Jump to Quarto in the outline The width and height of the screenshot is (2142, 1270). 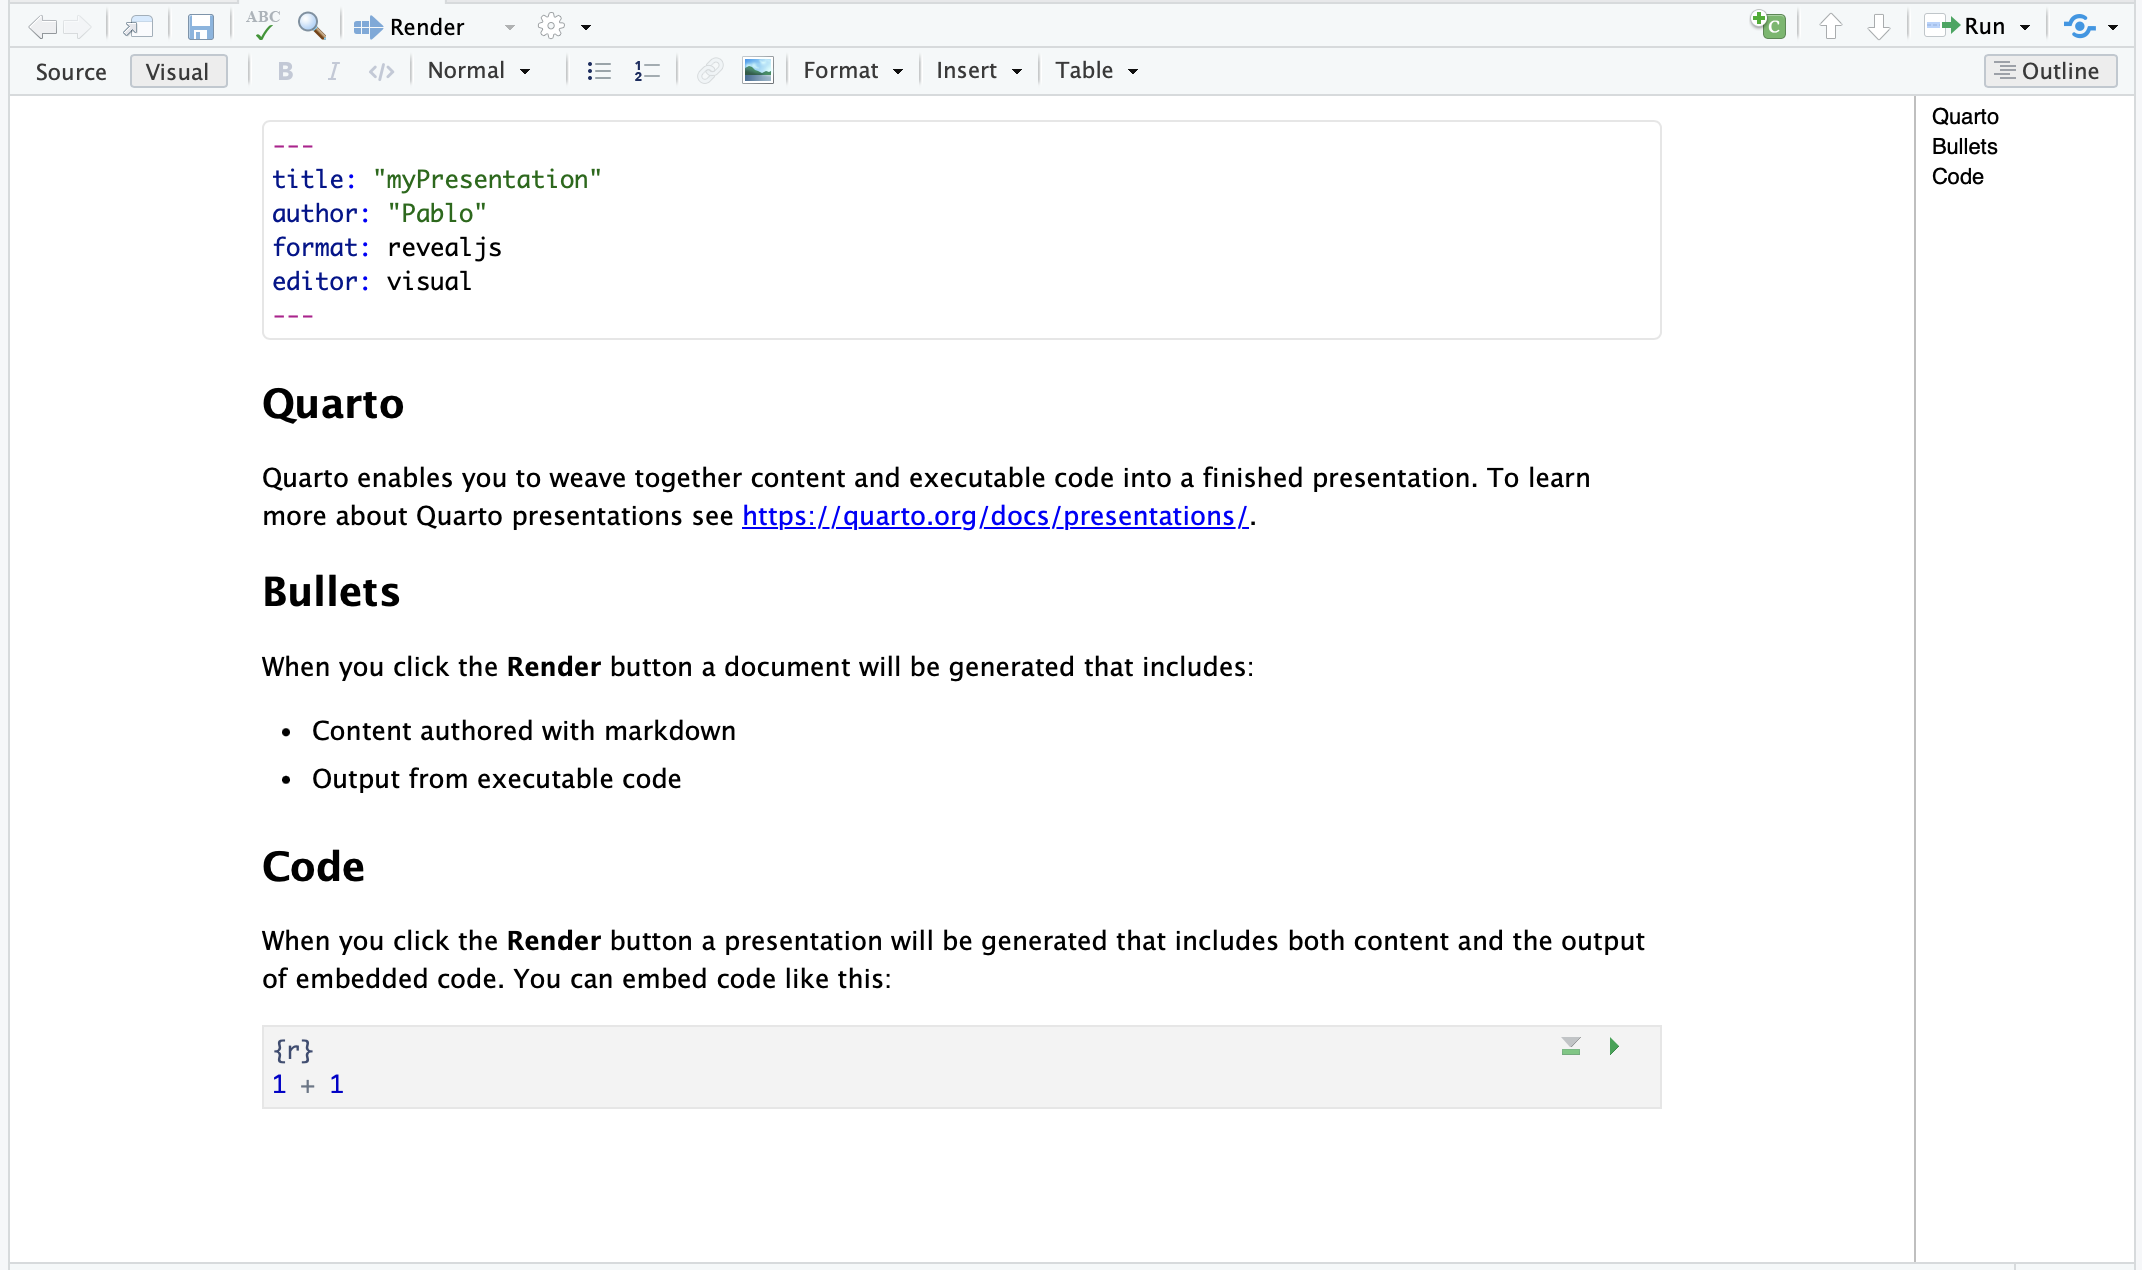coord(1965,117)
